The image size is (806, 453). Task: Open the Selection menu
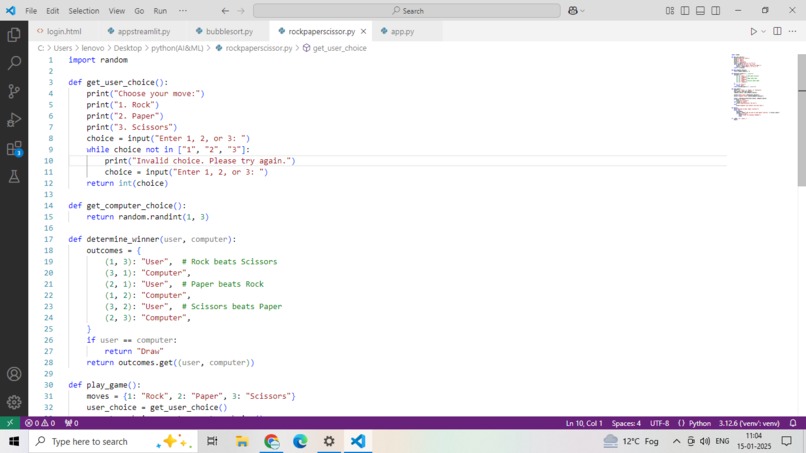[x=84, y=11]
